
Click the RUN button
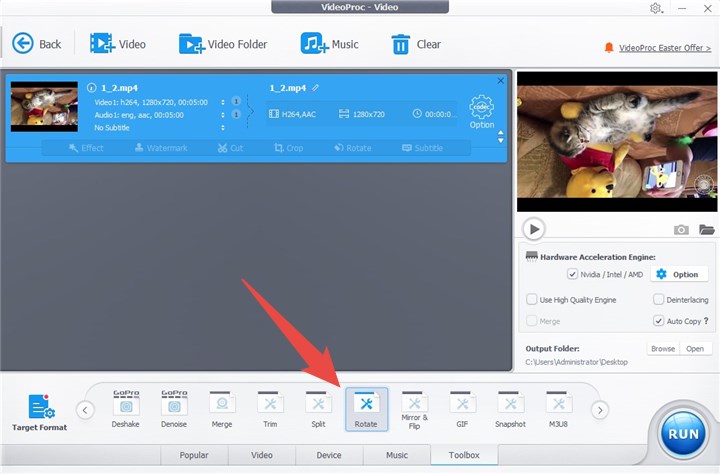(x=683, y=434)
